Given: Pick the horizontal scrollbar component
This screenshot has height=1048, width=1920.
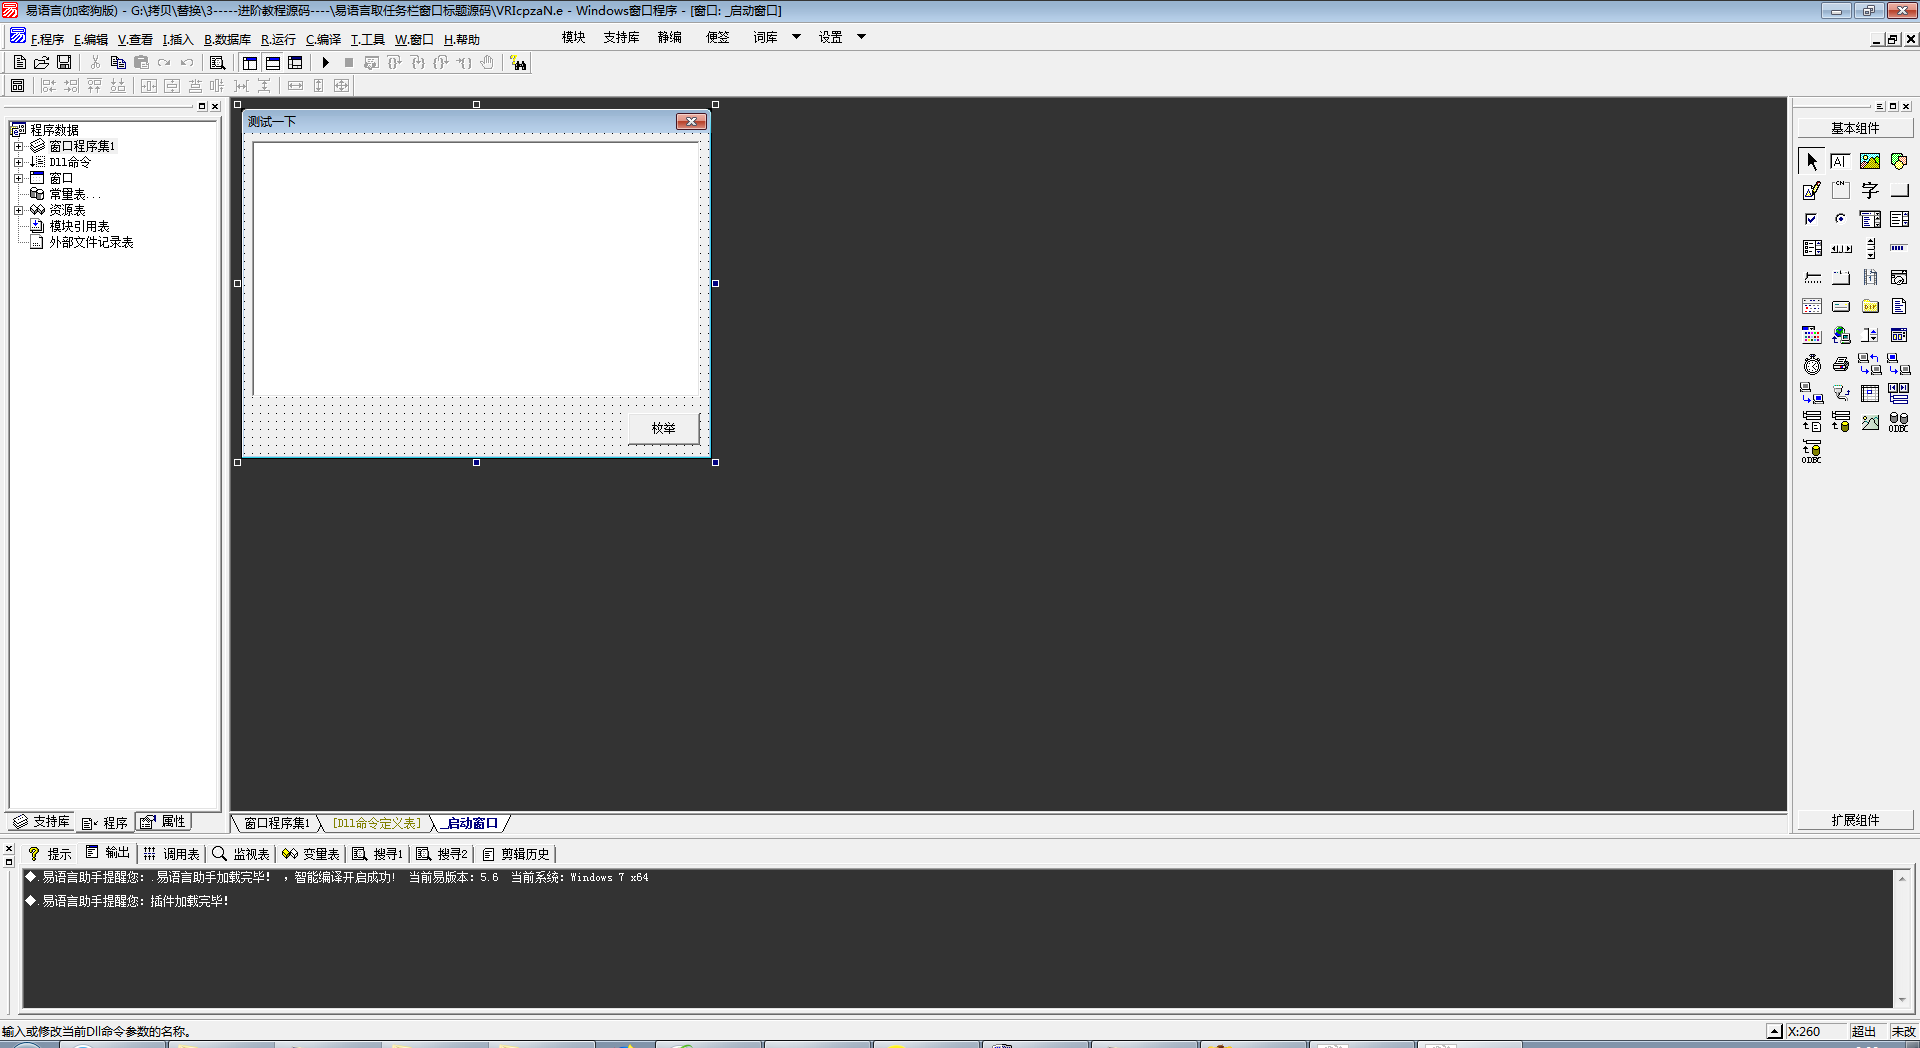Looking at the screenshot, I should pyautogui.click(x=1841, y=248).
